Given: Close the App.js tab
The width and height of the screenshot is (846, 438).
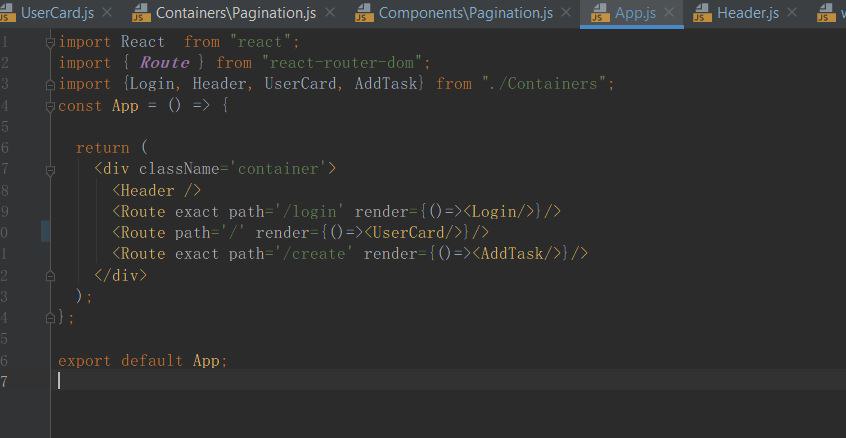Looking at the screenshot, I should coord(669,12).
